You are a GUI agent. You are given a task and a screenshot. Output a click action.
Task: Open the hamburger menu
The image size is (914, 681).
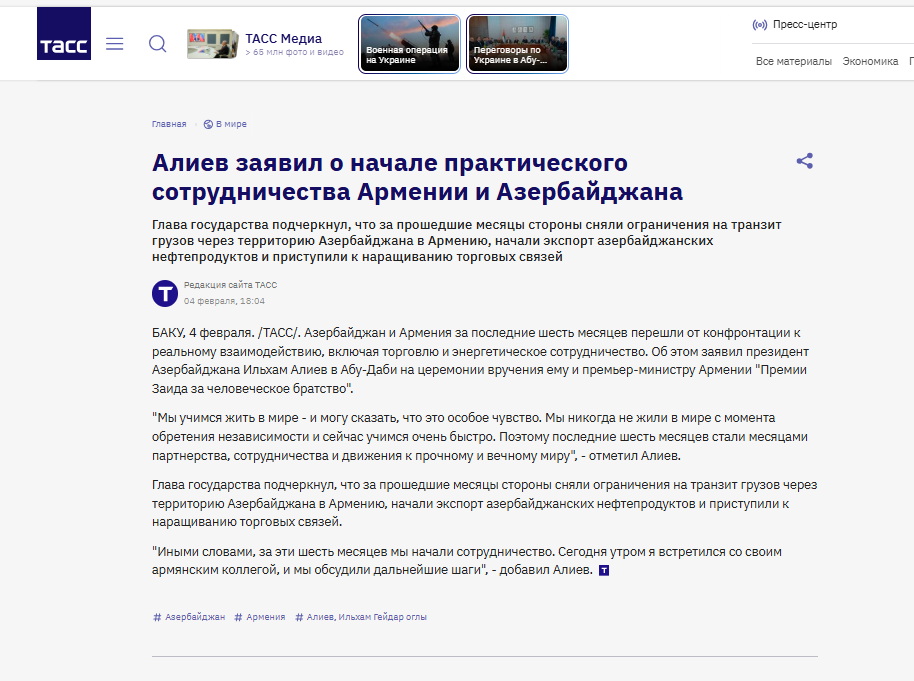pyautogui.click(x=115, y=44)
